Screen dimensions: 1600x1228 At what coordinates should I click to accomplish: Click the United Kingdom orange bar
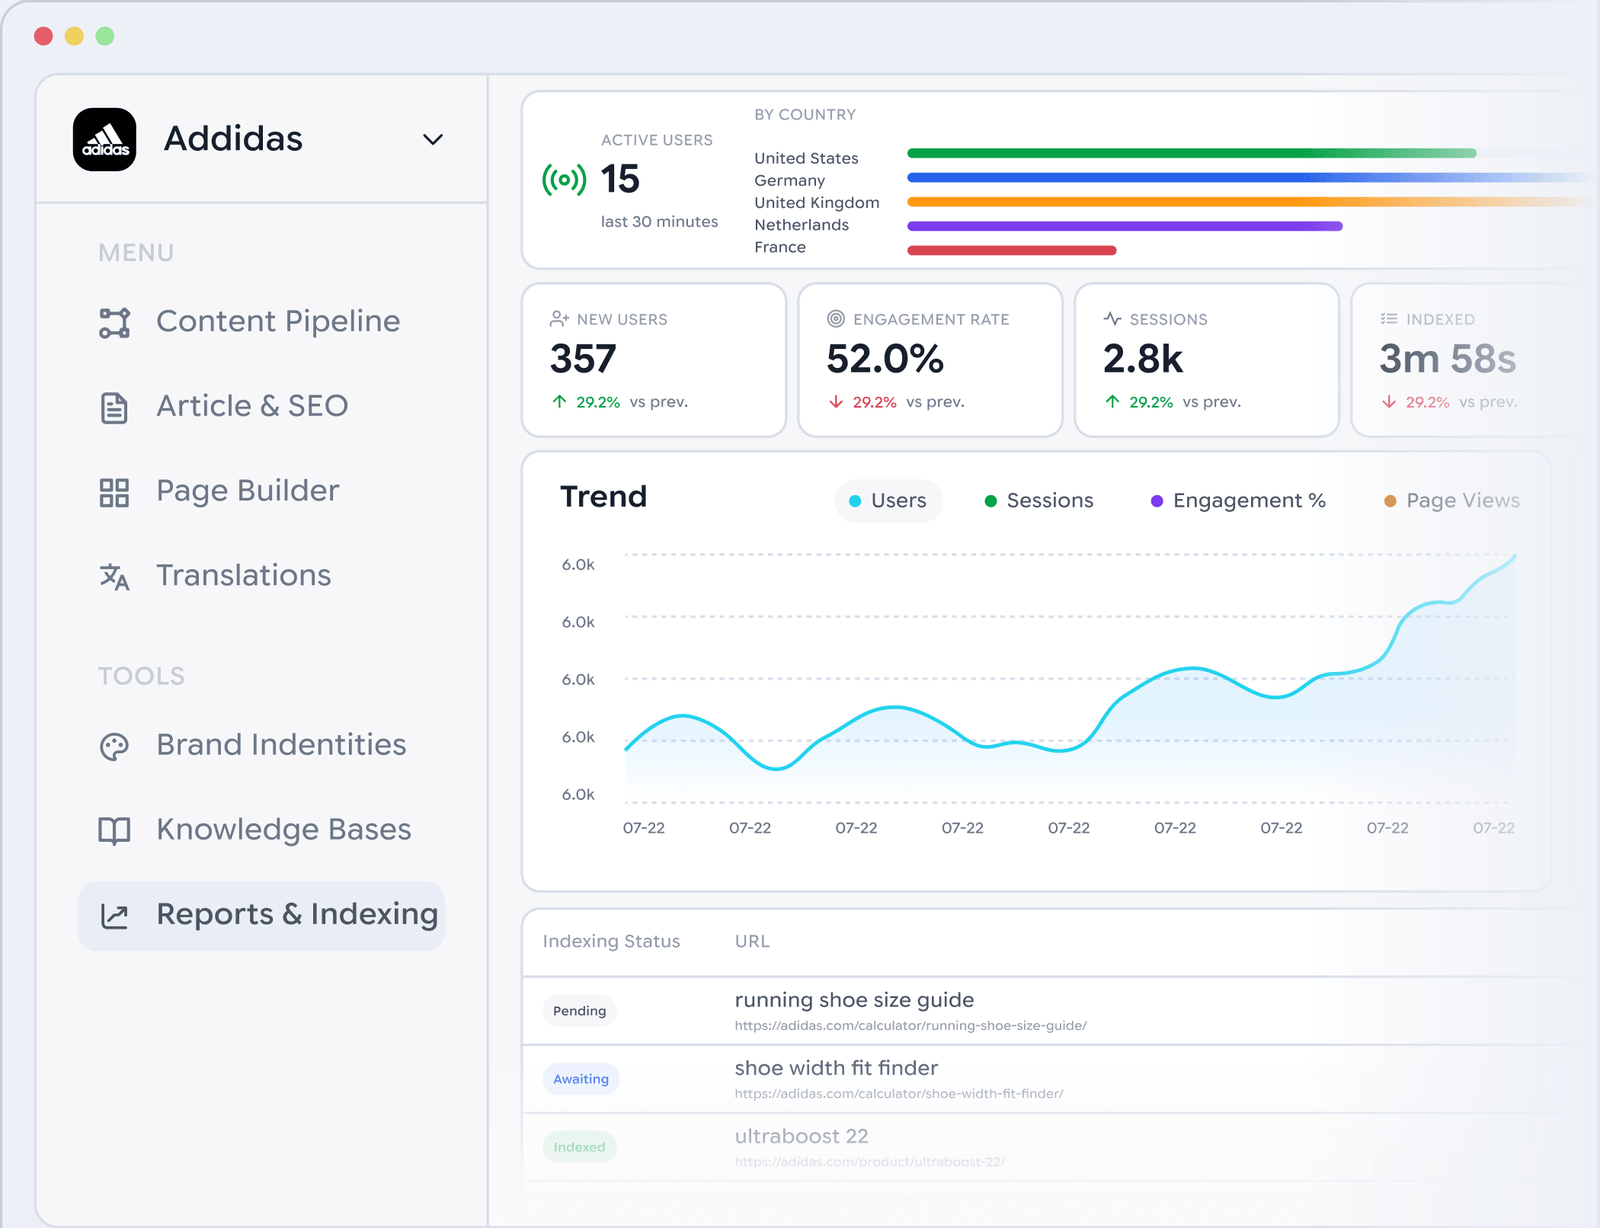click(x=1250, y=202)
